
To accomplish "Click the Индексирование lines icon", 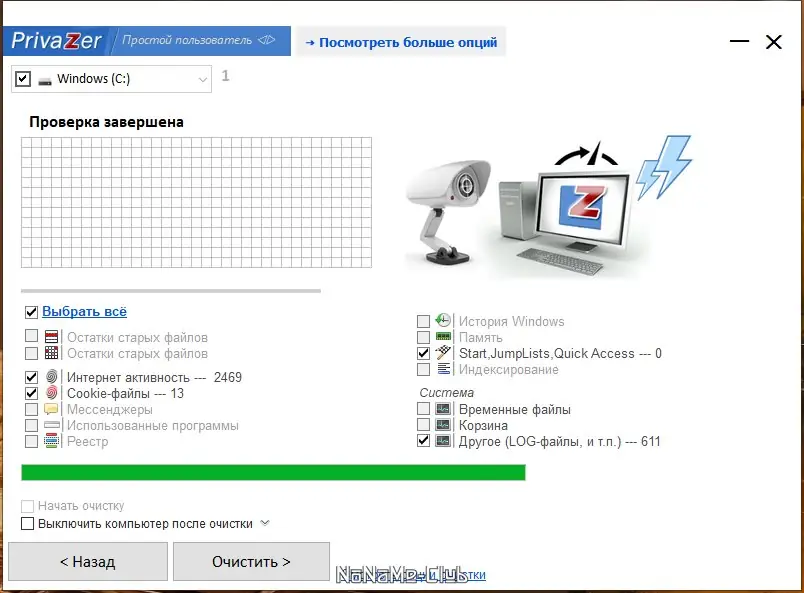I will click(x=444, y=369).
